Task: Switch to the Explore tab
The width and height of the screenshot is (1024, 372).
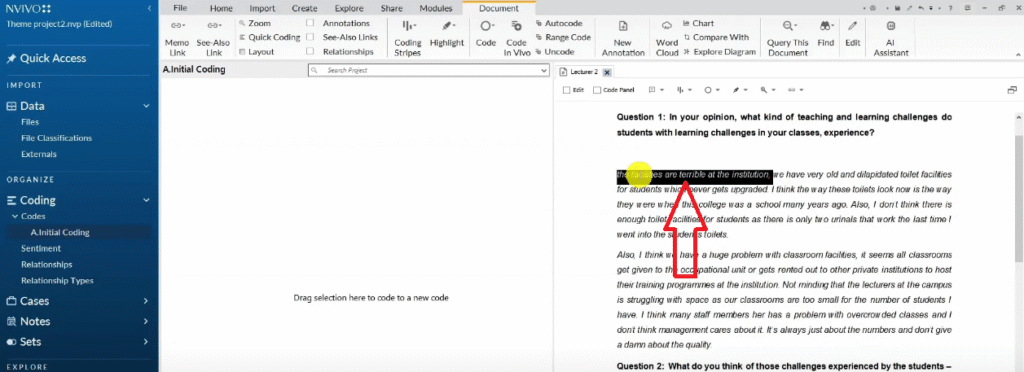Action: [x=349, y=8]
